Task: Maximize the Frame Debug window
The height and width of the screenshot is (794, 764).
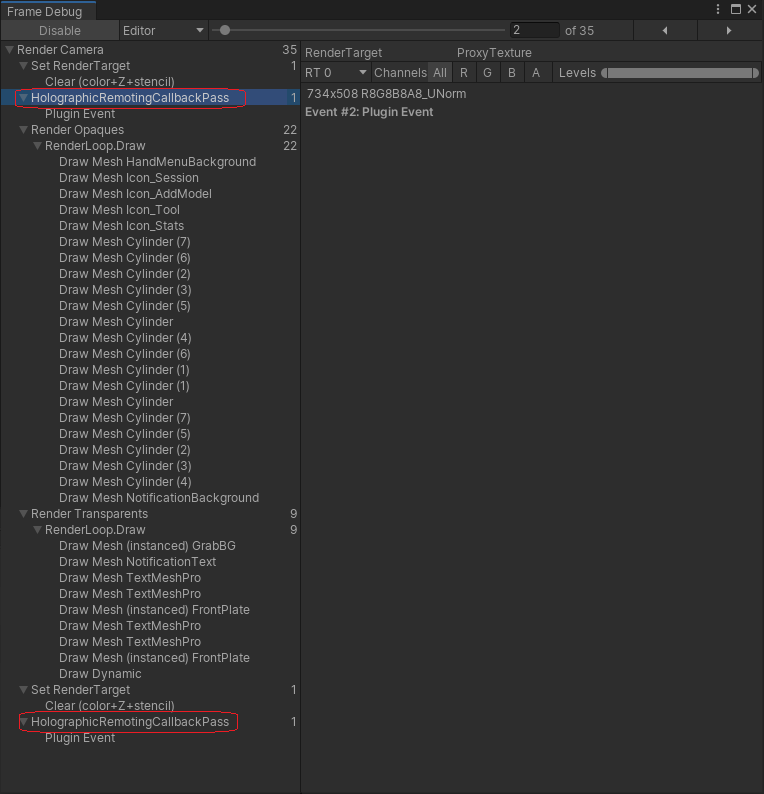Action: tap(736, 9)
